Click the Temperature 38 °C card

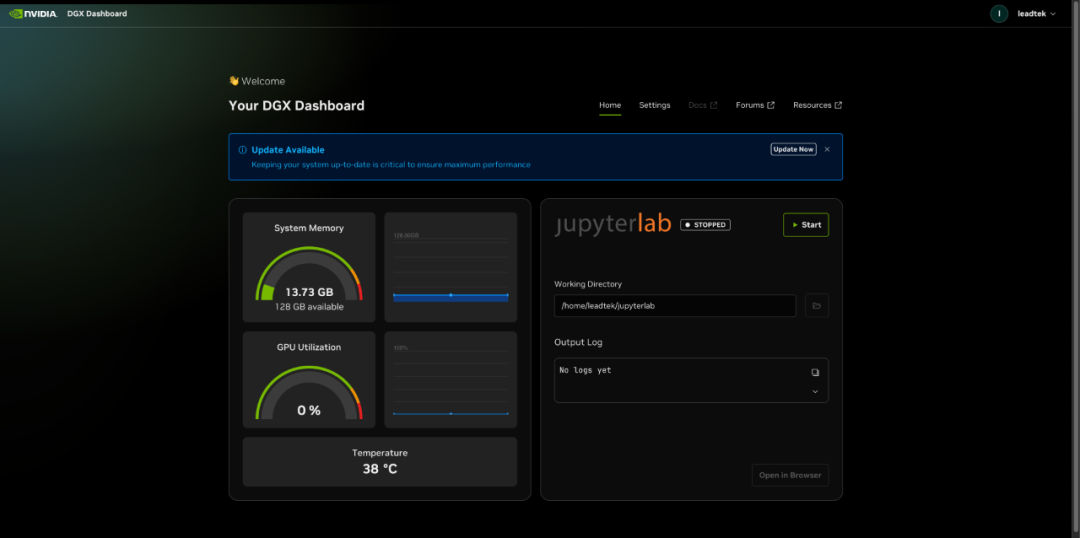[380, 462]
